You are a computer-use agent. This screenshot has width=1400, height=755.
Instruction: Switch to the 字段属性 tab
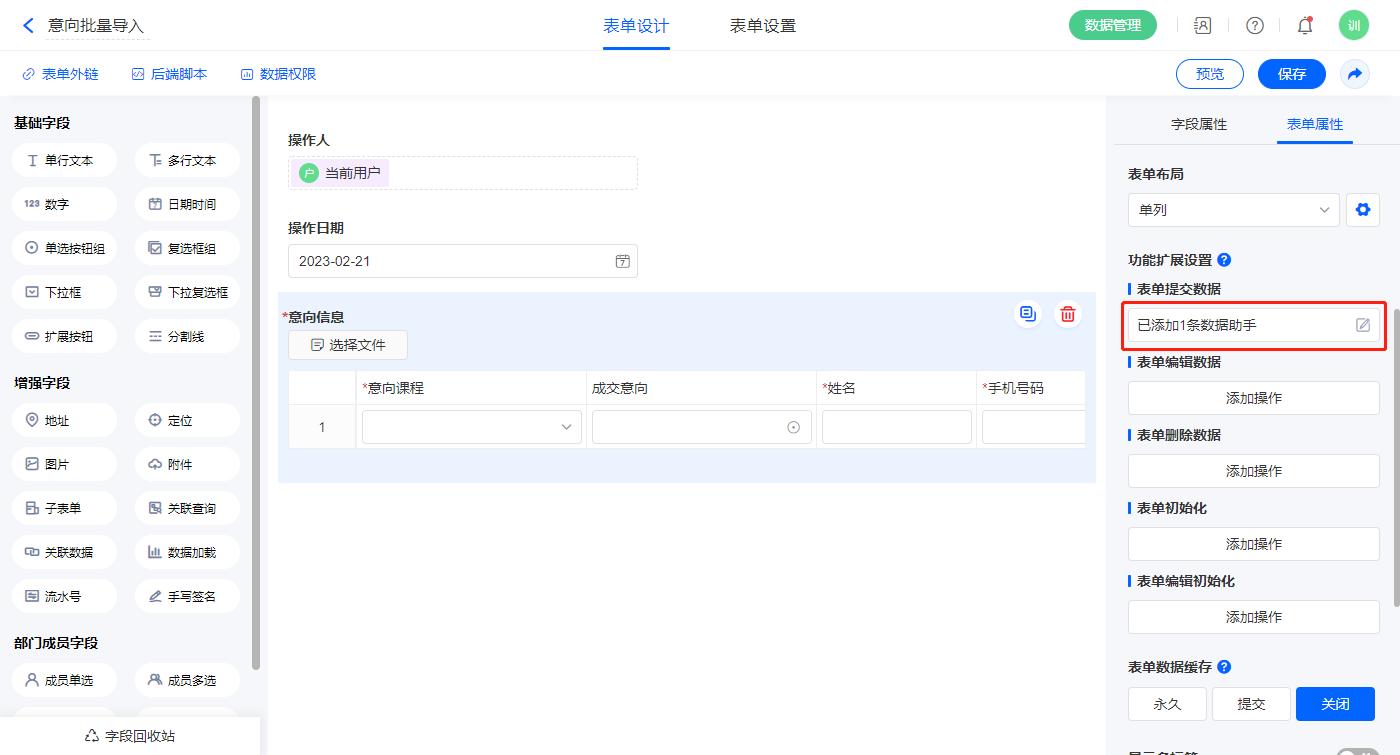click(1198, 124)
